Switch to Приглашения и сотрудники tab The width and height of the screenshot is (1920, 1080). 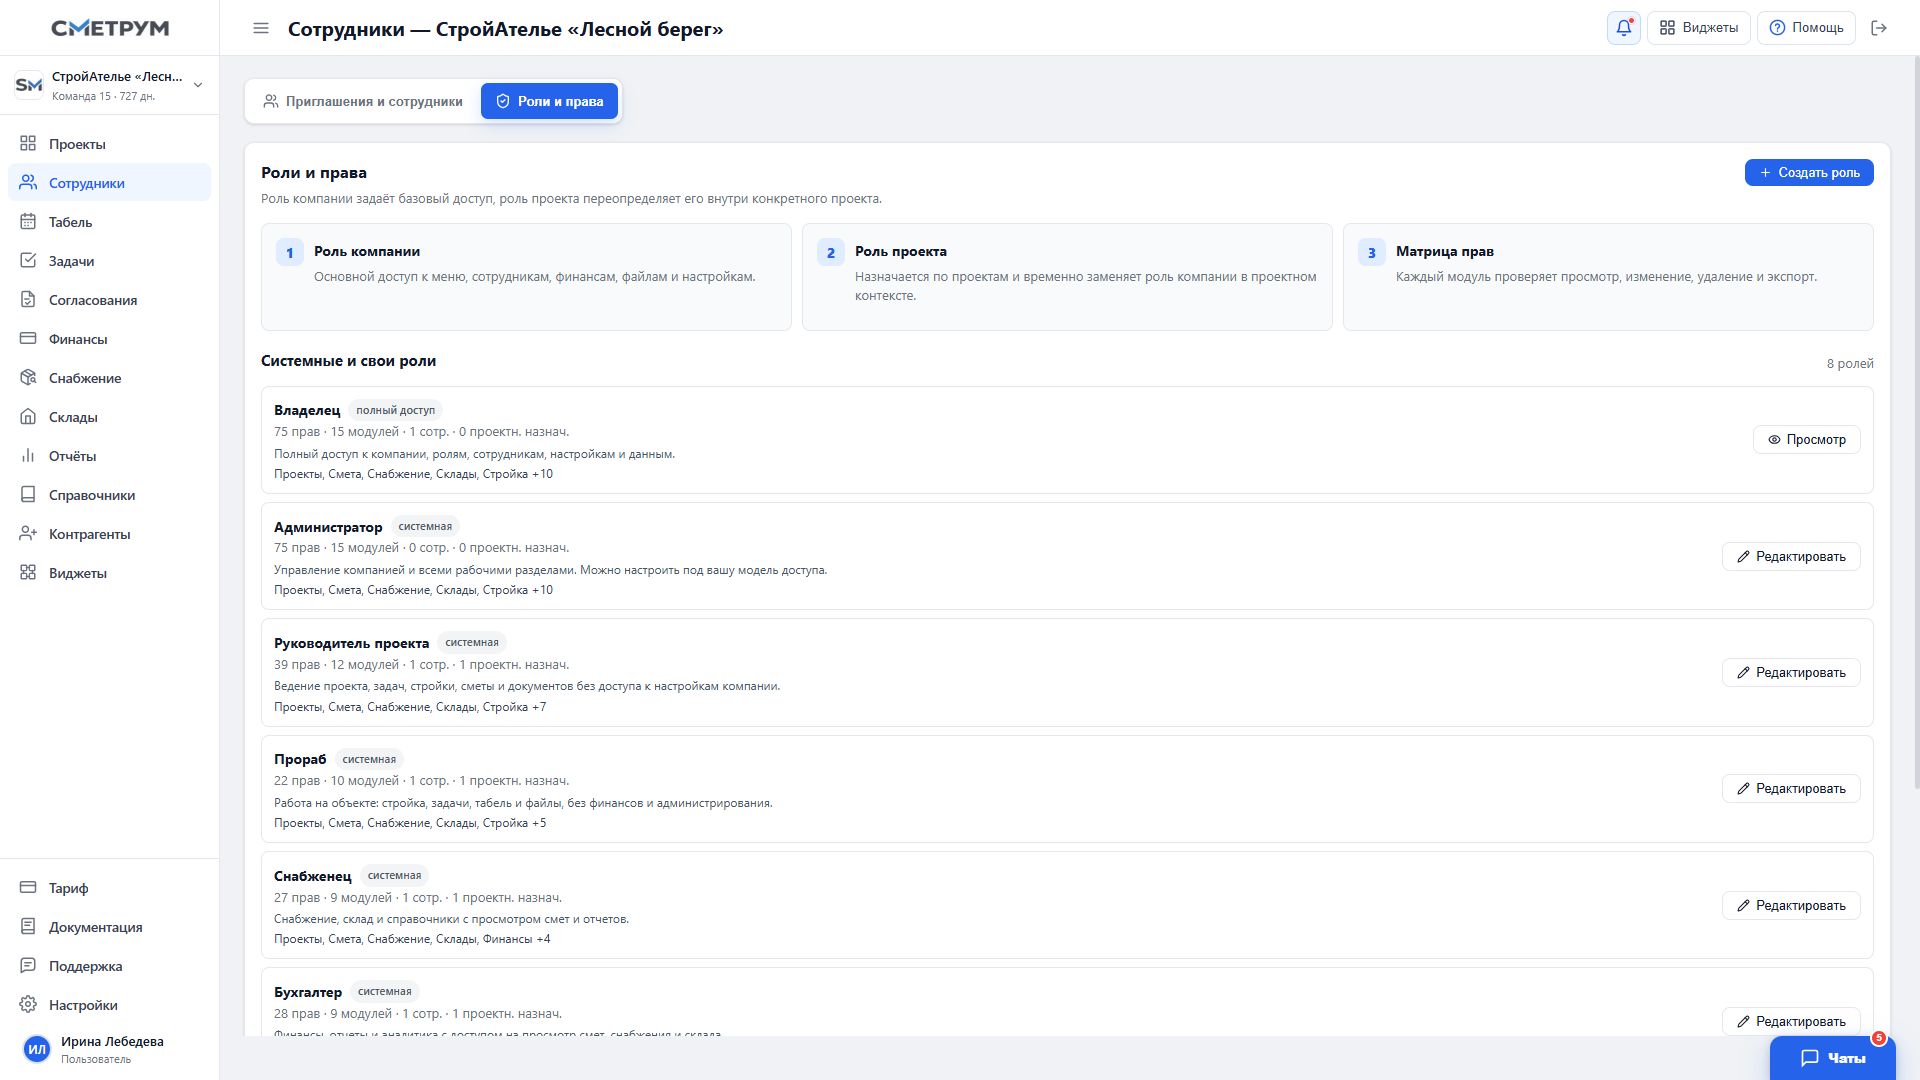pyautogui.click(x=363, y=101)
